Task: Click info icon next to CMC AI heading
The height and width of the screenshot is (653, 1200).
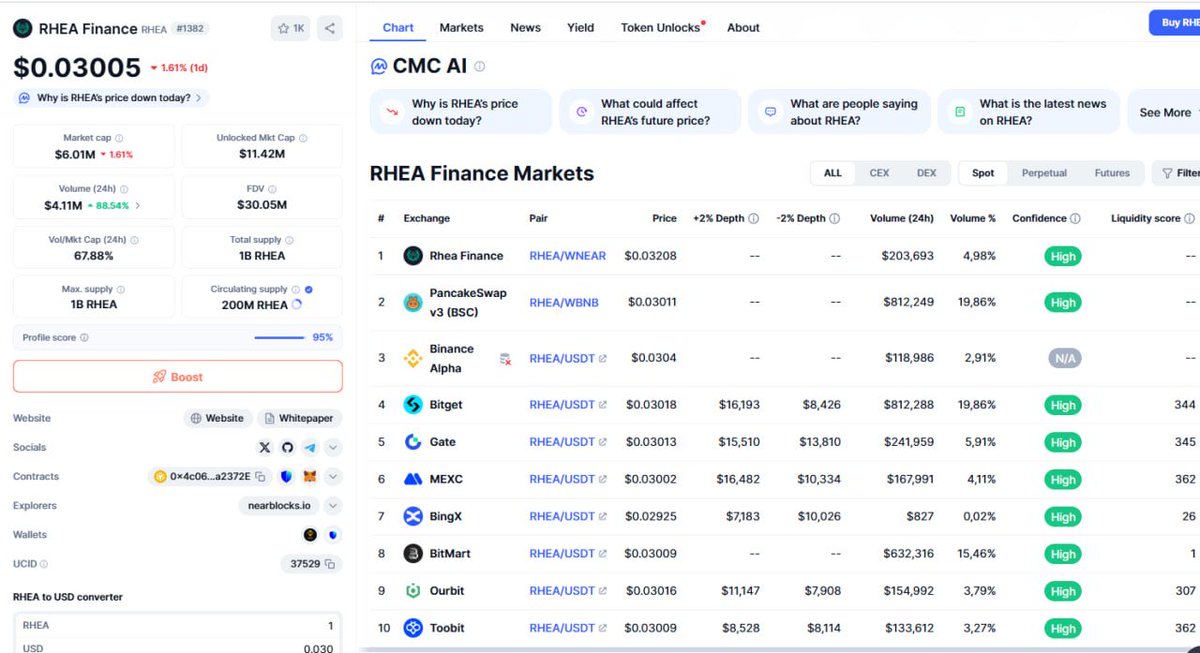Action: 480,67
